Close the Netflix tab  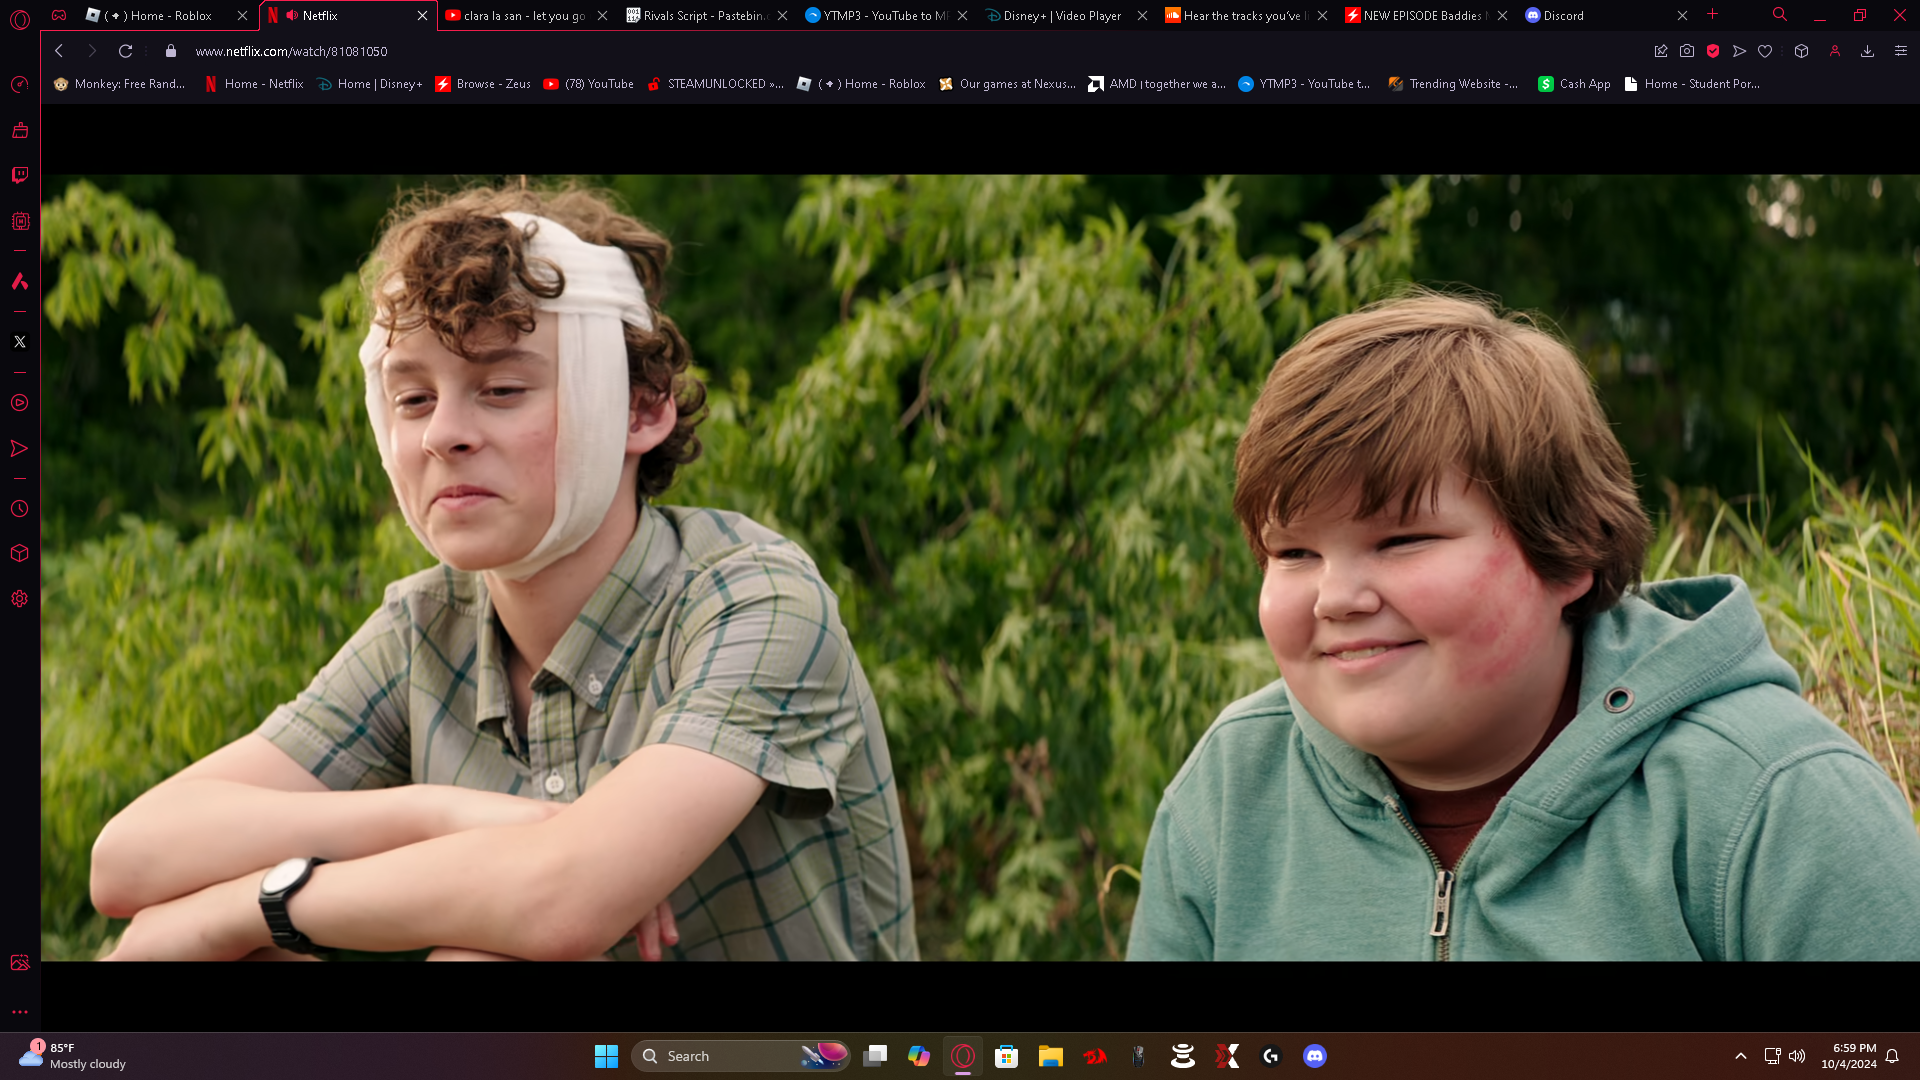click(422, 16)
